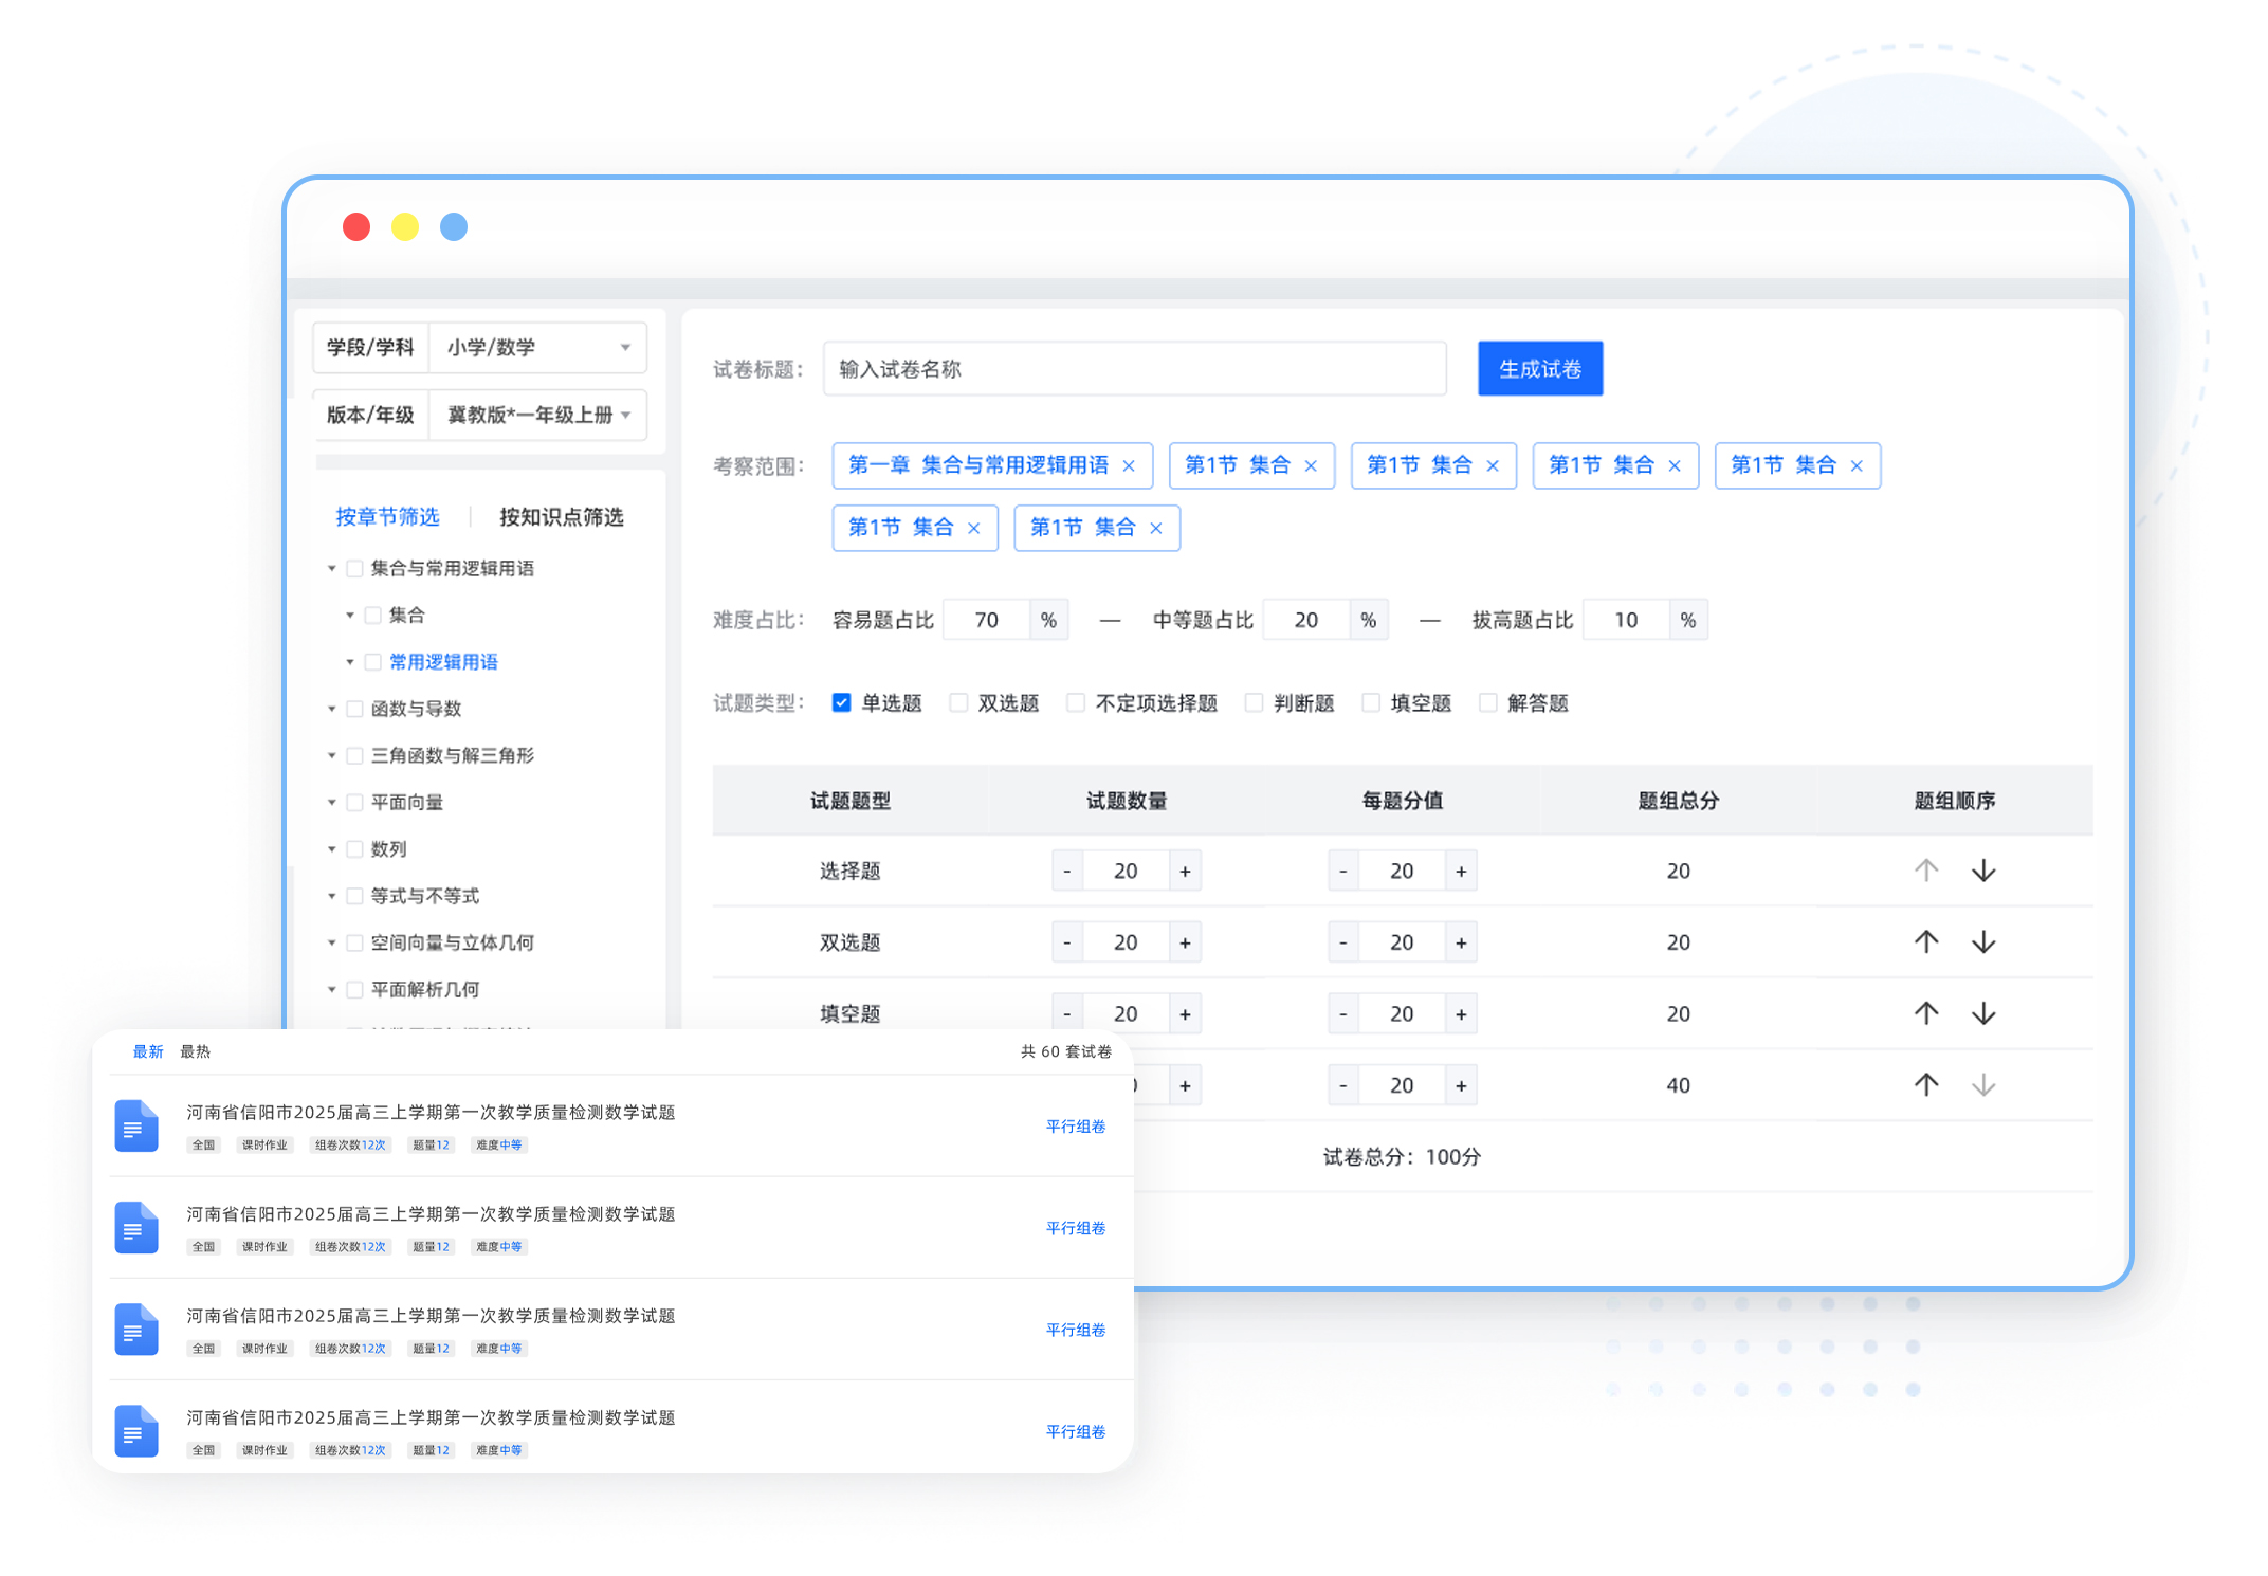Click the 生成试卷 button
The width and height of the screenshot is (2268, 1576).
point(1540,369)
